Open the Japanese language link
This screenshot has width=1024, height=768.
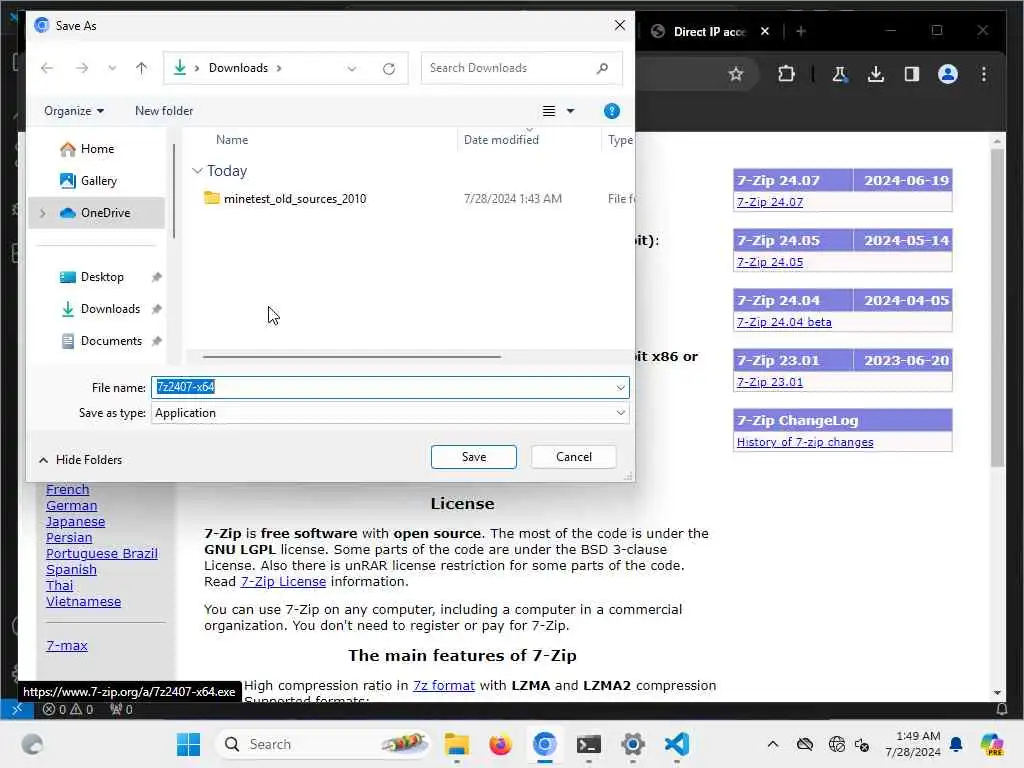point(75,522)
